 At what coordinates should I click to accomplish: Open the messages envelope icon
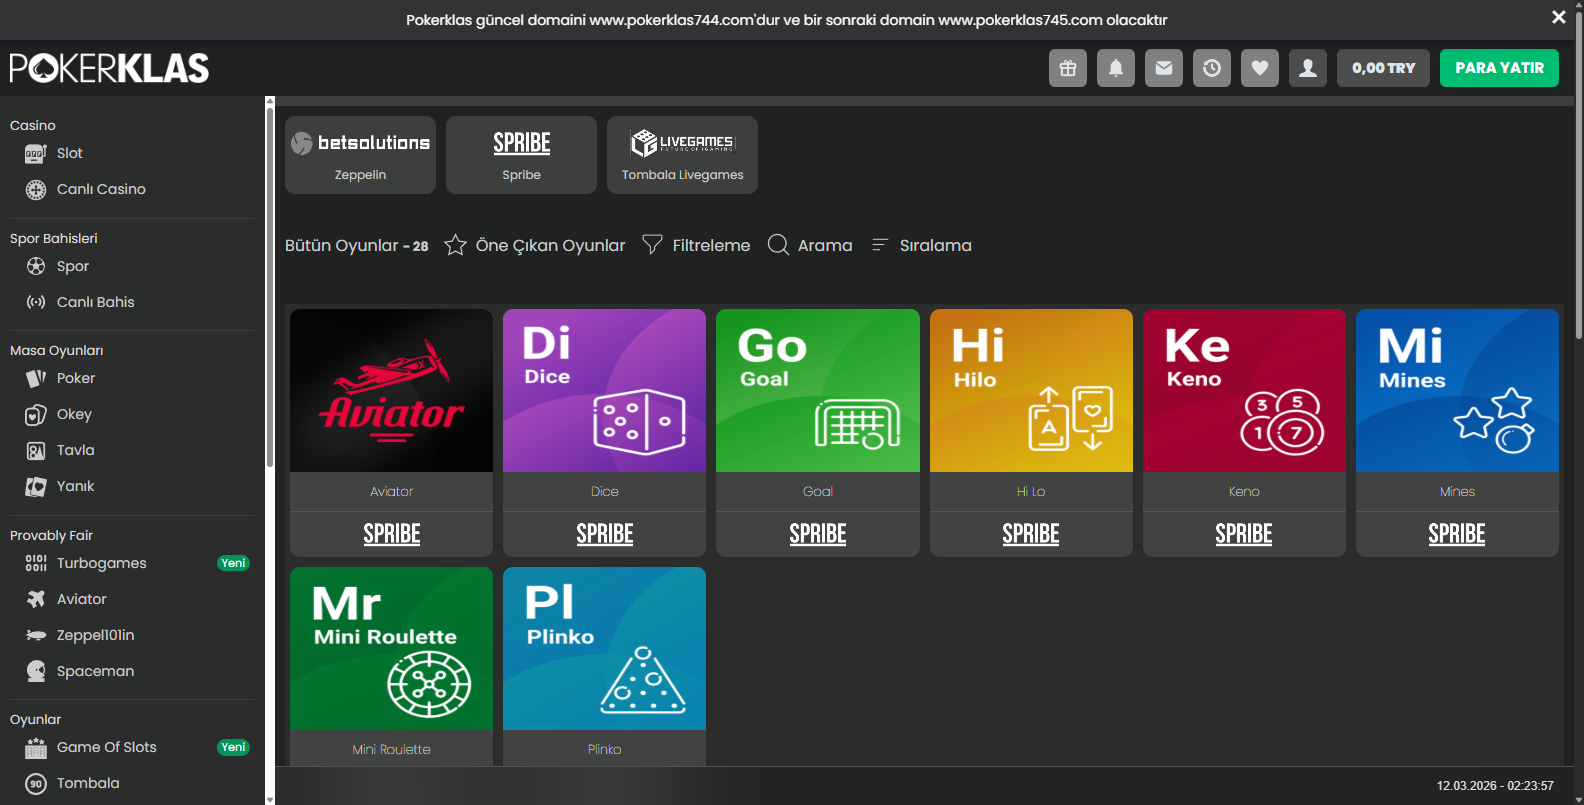coord(1163,68)
